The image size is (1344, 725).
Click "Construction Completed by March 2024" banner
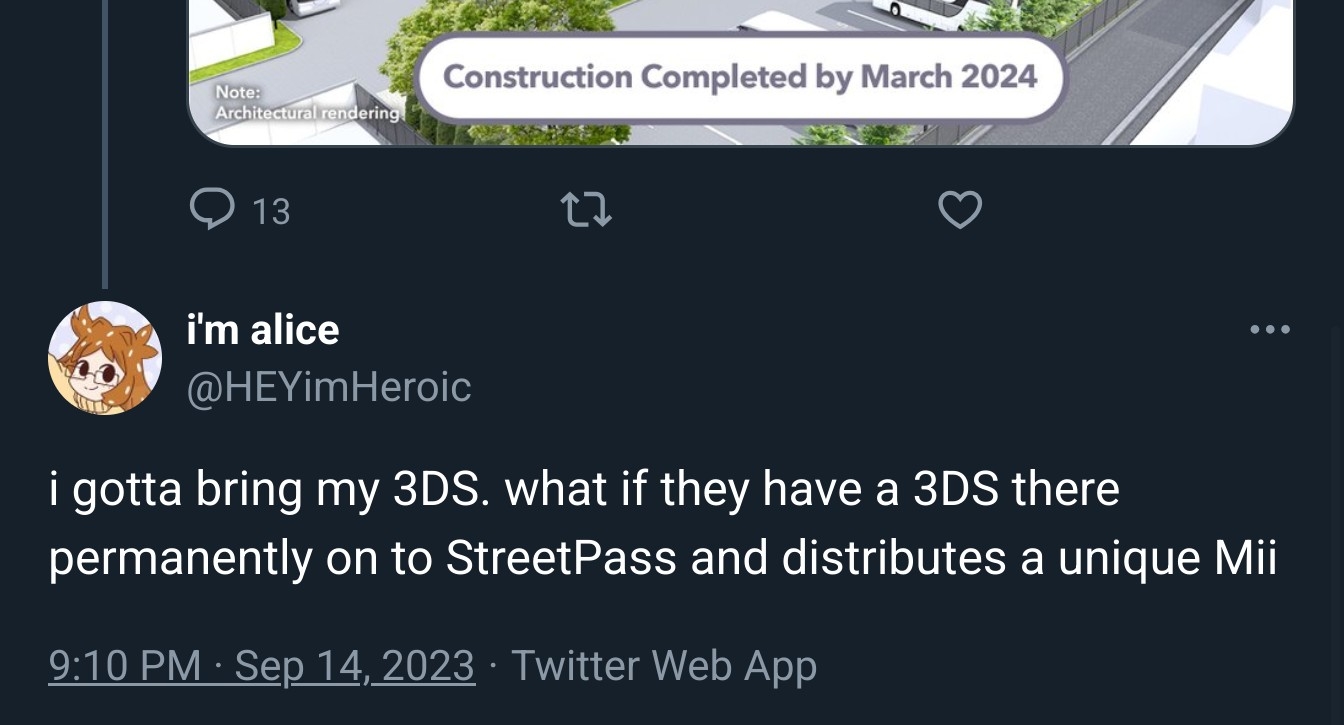[740, 77]
